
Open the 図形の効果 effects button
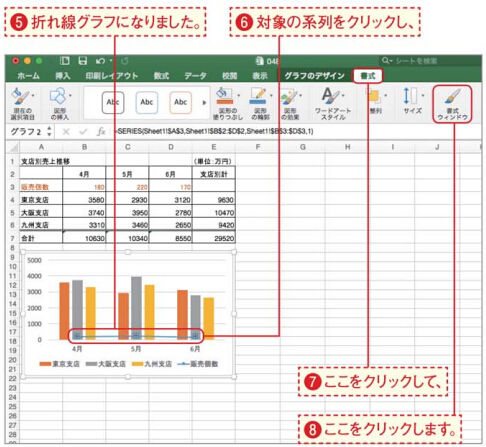pos(290,104)
